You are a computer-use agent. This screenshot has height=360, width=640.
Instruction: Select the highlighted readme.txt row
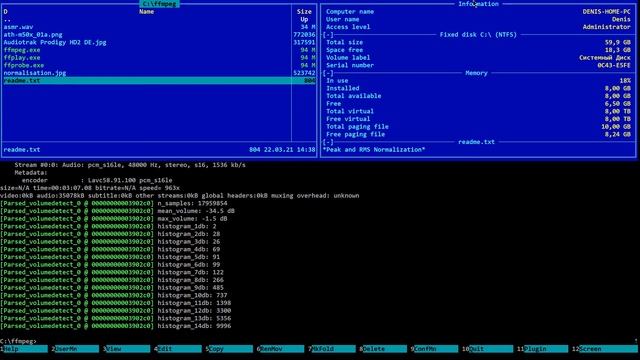pyautogui.click(x=159, y=81)
